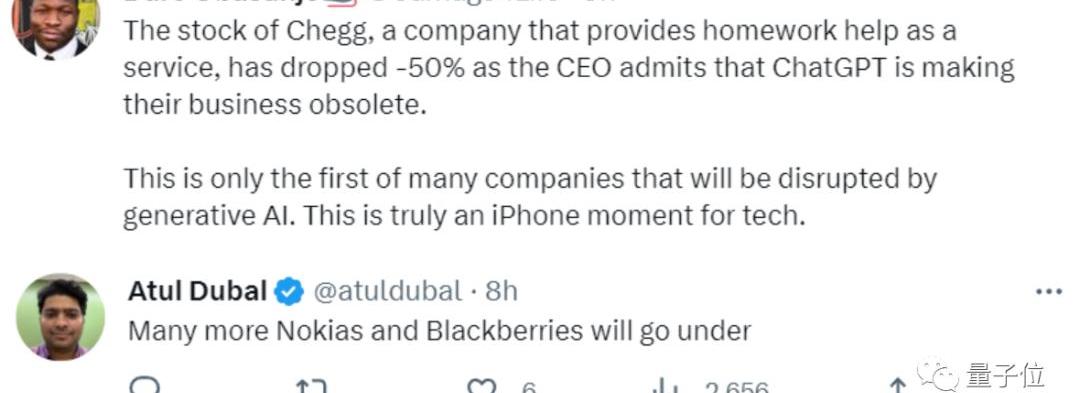The width and height of the screenshot is (1080, 393).
Task: Click the reply speech-bubble icon
Action: click(144, 386)
